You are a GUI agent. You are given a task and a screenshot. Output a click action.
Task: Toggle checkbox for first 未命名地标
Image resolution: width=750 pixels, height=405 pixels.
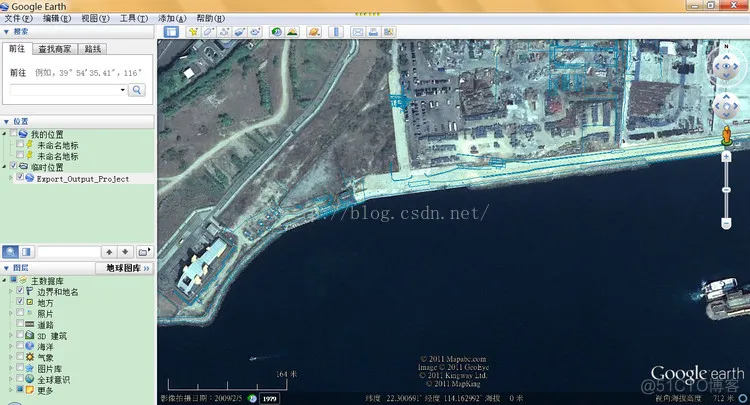point(20,143)
